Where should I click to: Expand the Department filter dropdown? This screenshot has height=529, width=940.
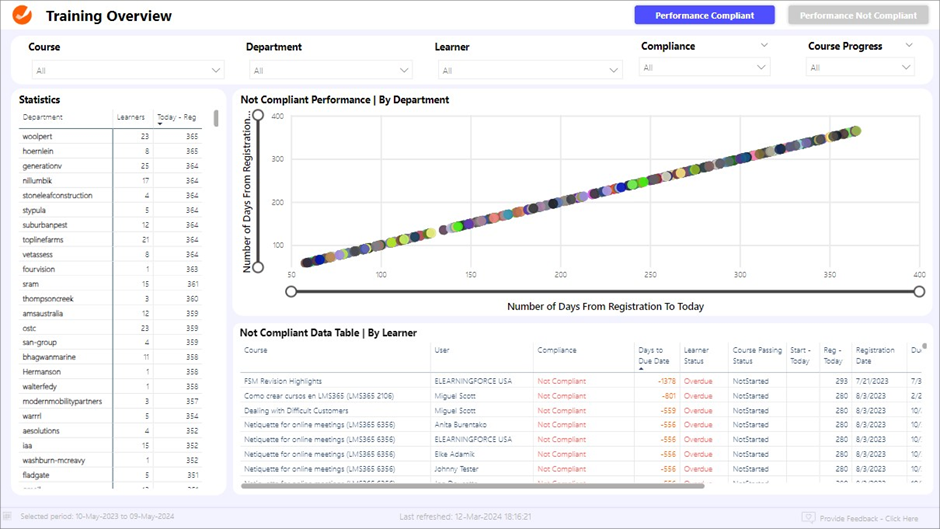329,70
